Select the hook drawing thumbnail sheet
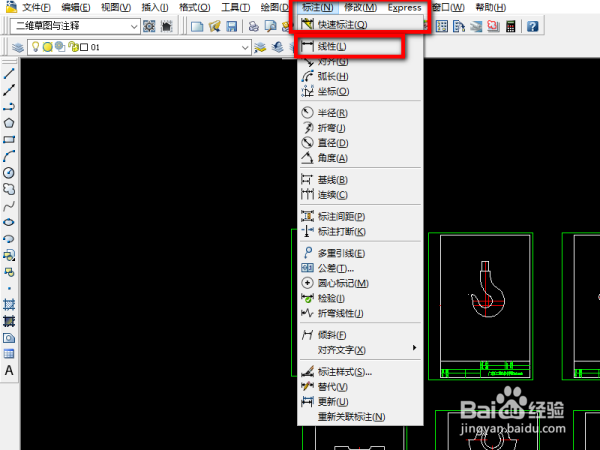This screenshot has width=600, height=450. [481, 306]
